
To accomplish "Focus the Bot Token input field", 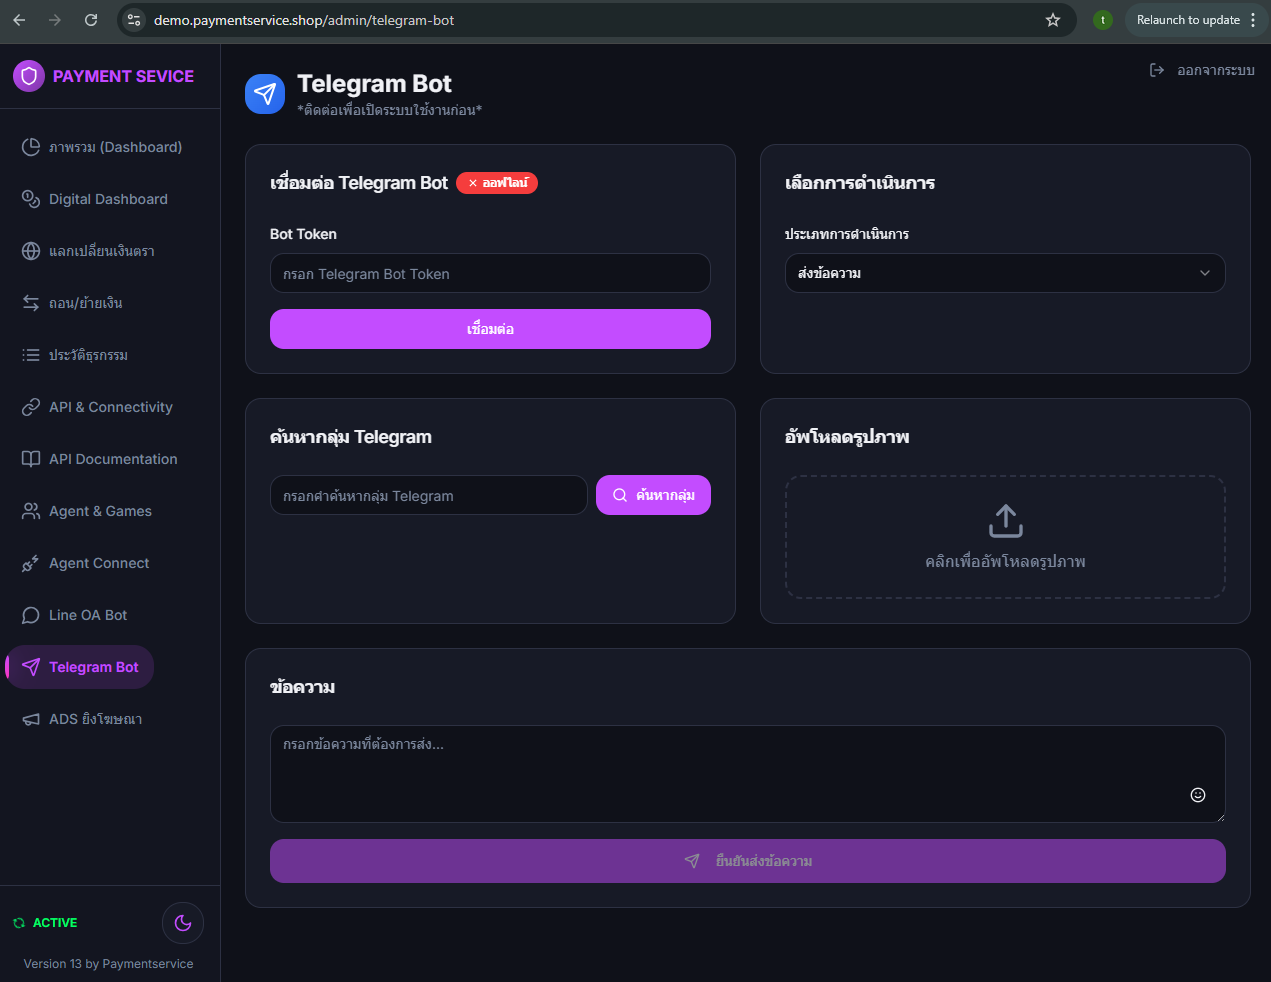I will [490, 273].
